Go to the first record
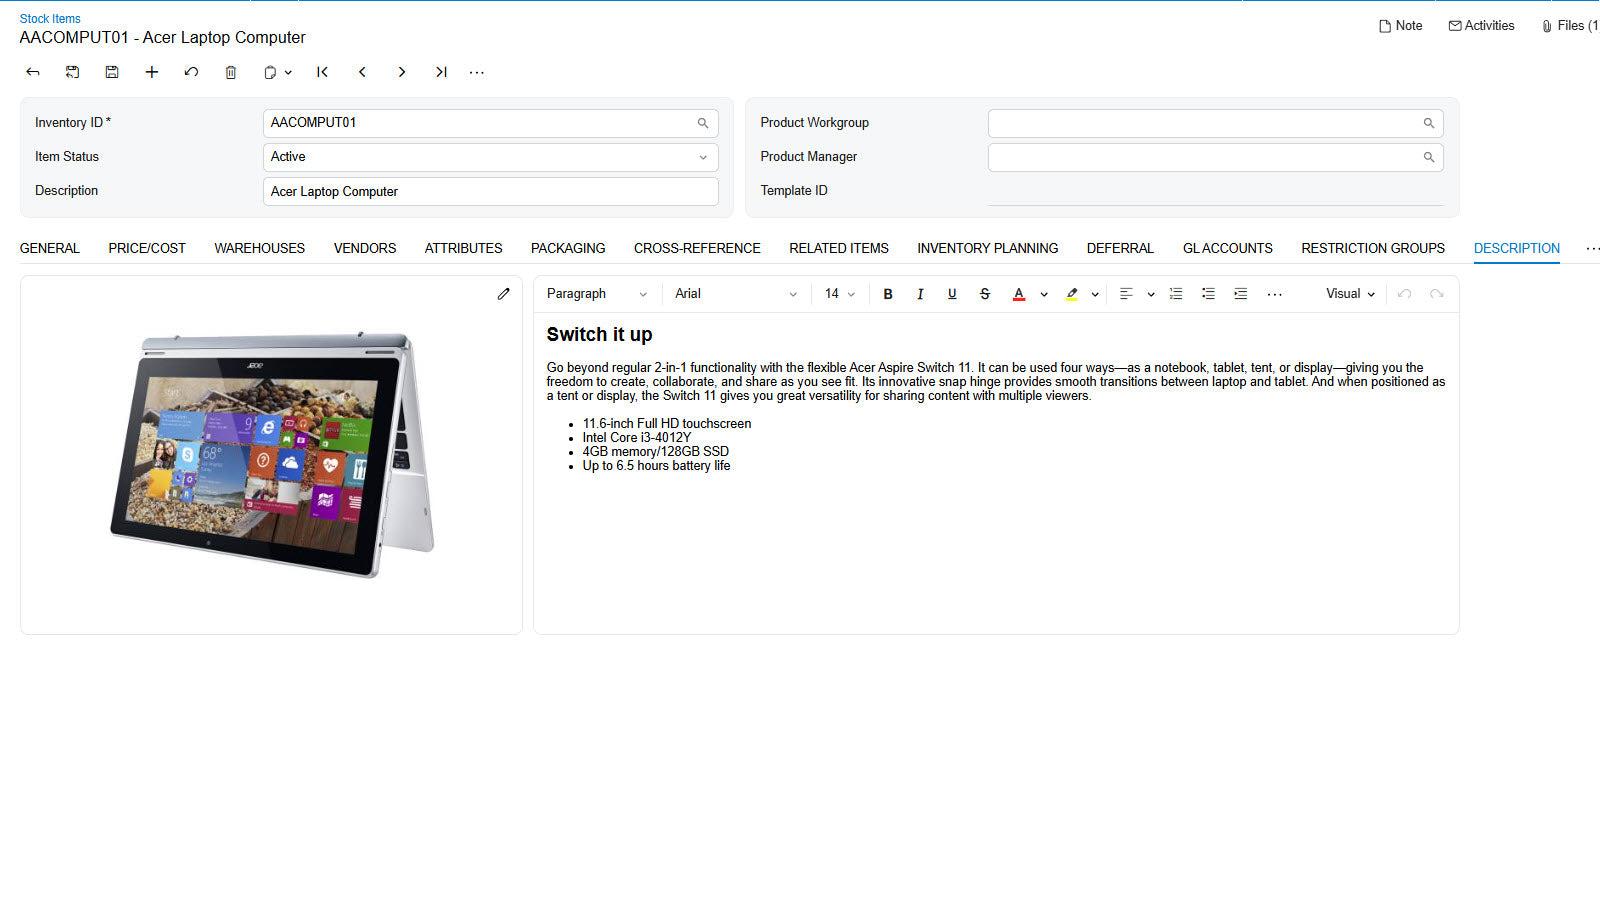Screen dimensions: 1600x900 [322, 72]
